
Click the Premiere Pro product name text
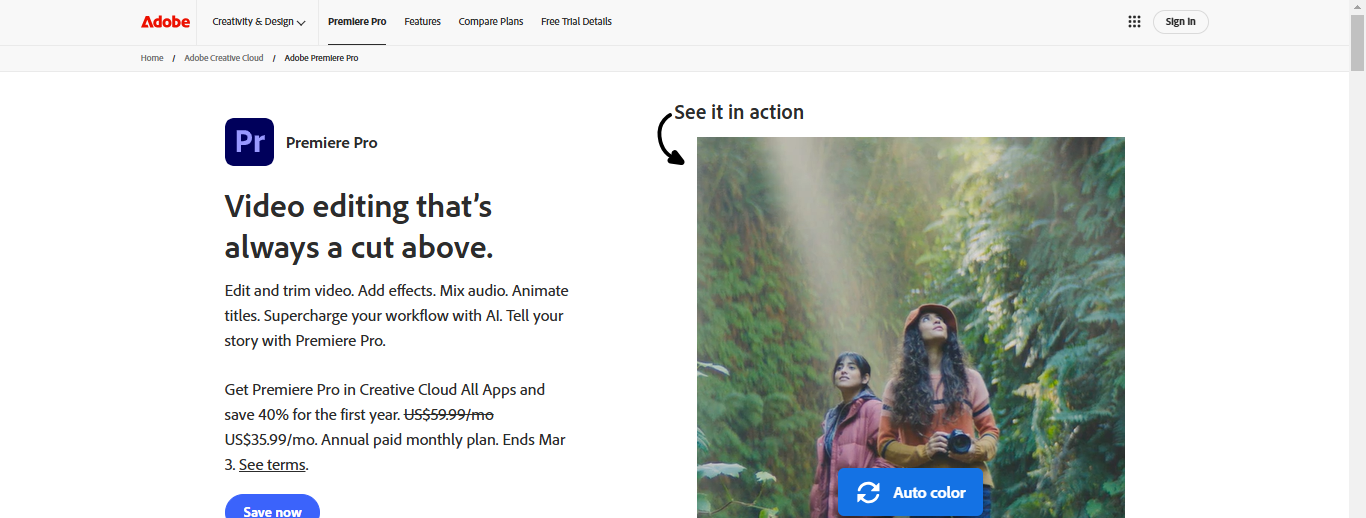point(332,143)
